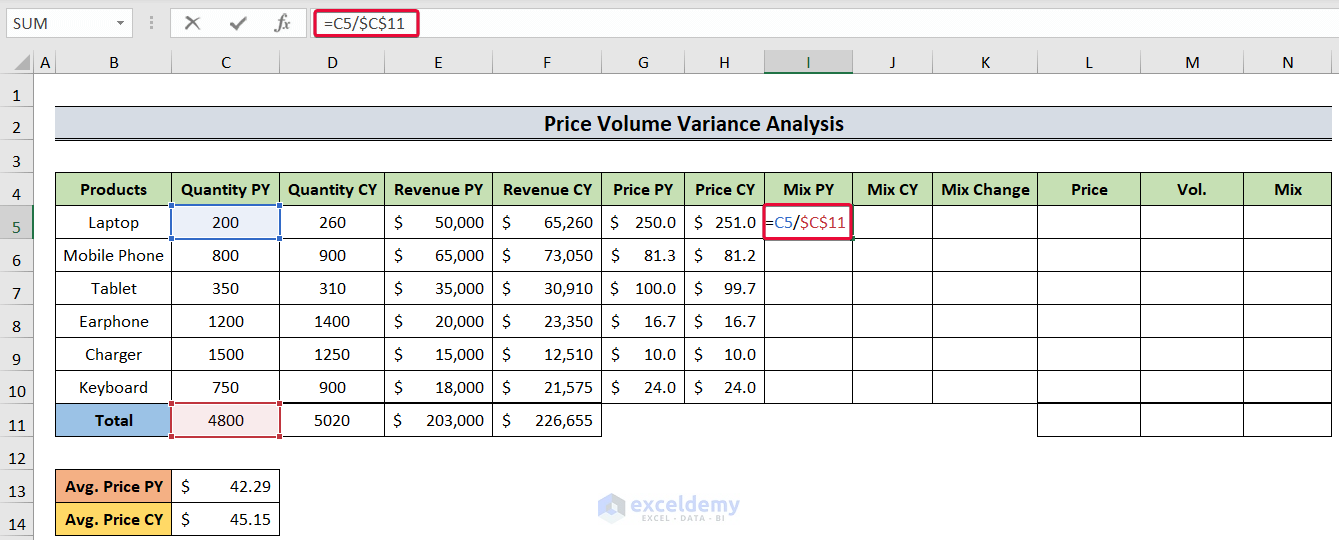Open the Name Box dropdown arrow
The height and width of the screenshot is (540, 1339).
(x=120, y=23)
